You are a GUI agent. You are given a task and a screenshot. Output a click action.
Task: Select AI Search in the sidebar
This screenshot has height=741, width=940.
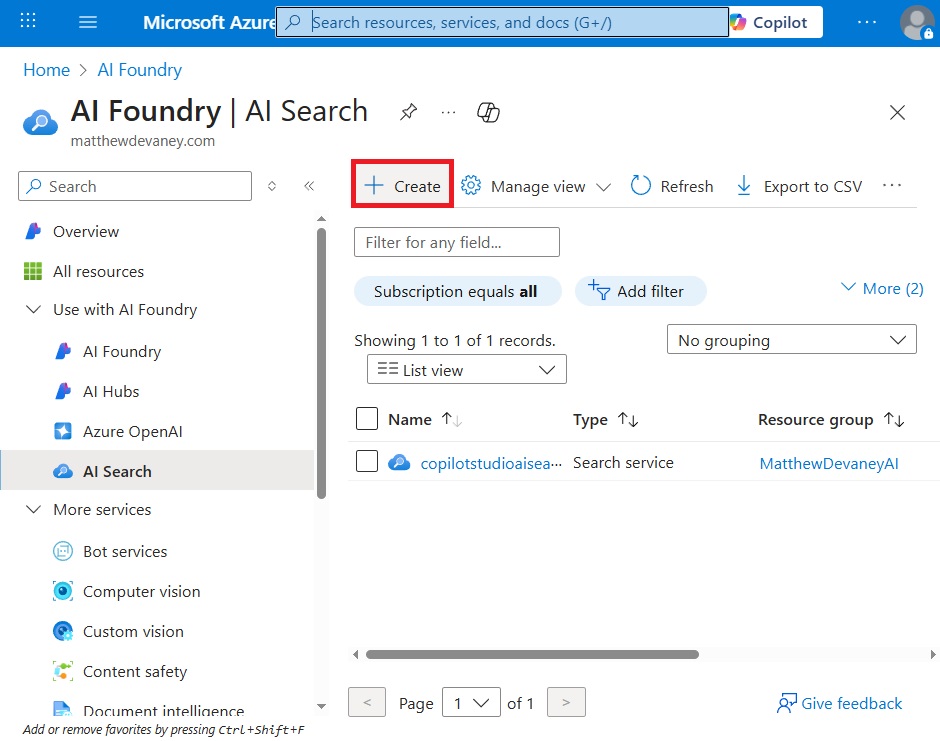(x=157, y=471)
